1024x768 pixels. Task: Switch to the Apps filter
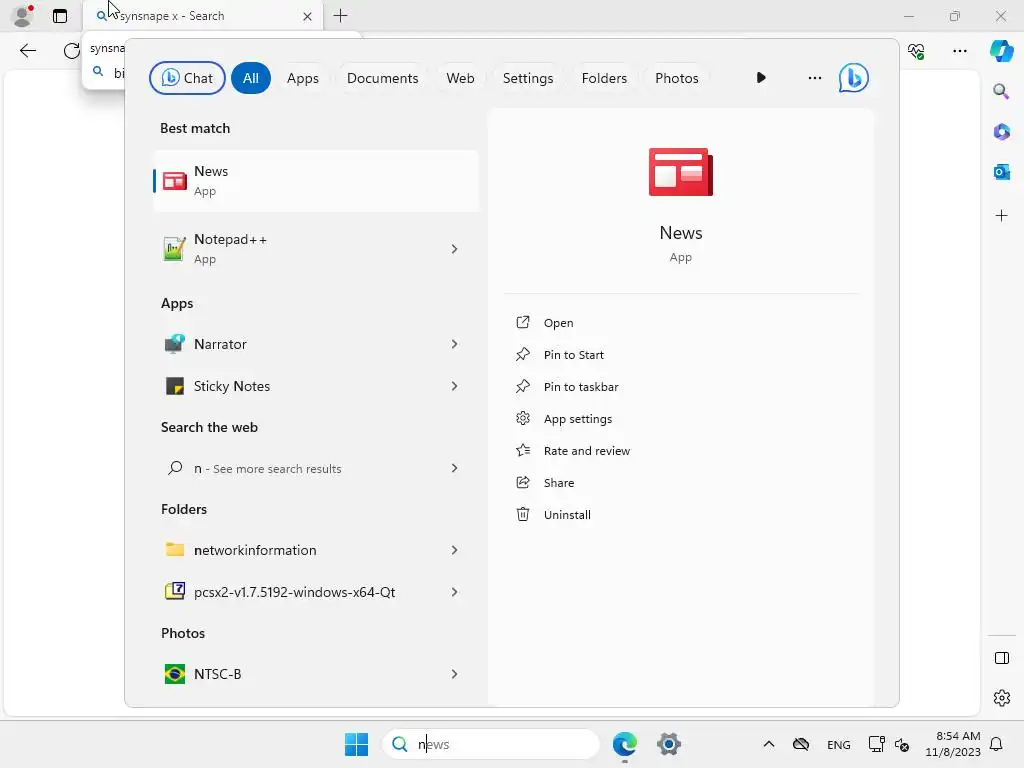coord(302,78)
